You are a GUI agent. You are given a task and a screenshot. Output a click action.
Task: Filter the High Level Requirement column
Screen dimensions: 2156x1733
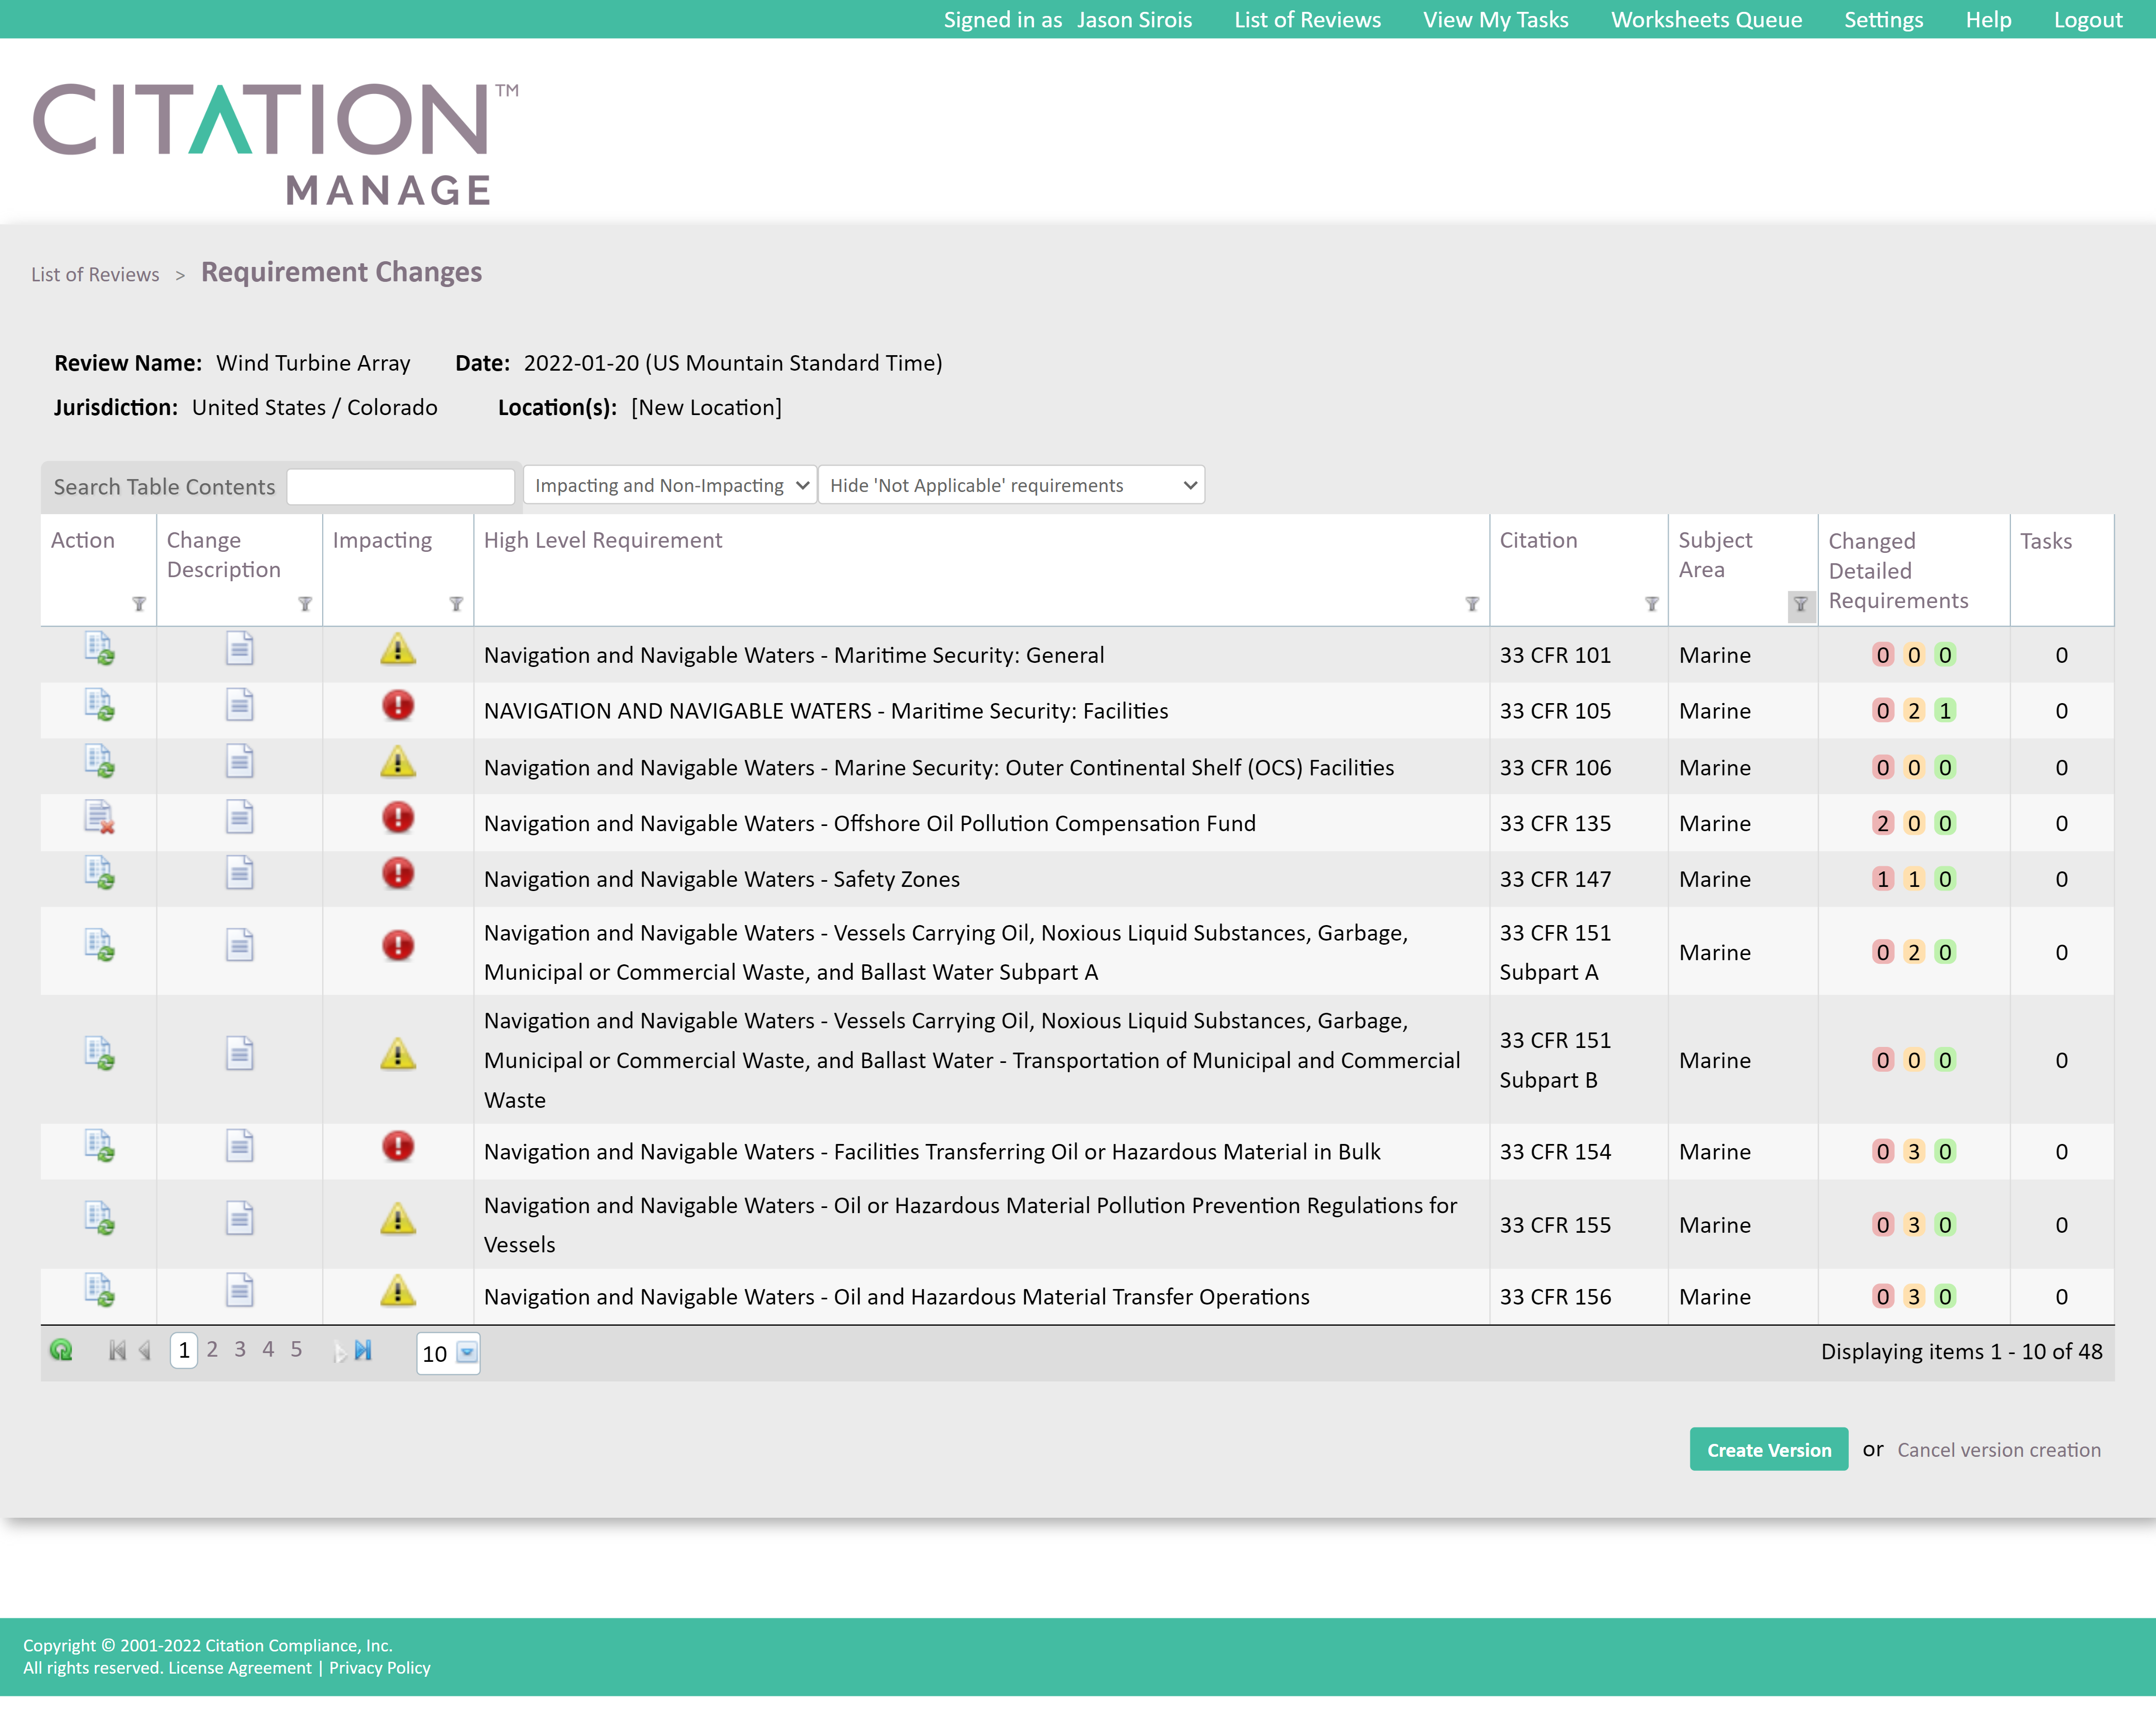pyautogui.click(x=1472, y=604)
